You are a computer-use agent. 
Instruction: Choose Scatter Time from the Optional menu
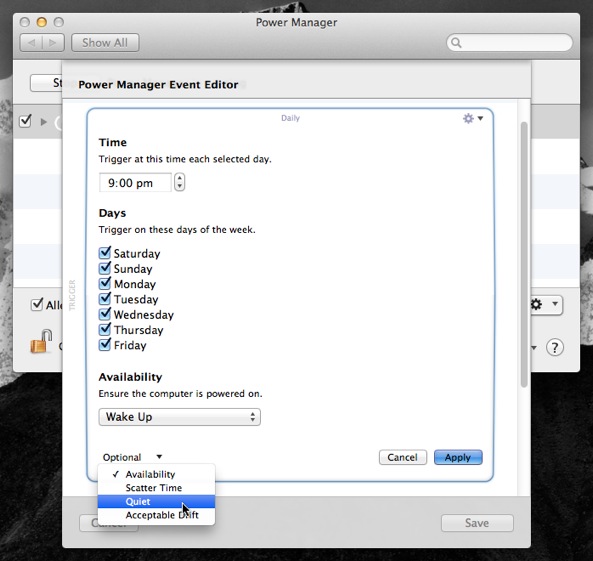pos(156,488)
